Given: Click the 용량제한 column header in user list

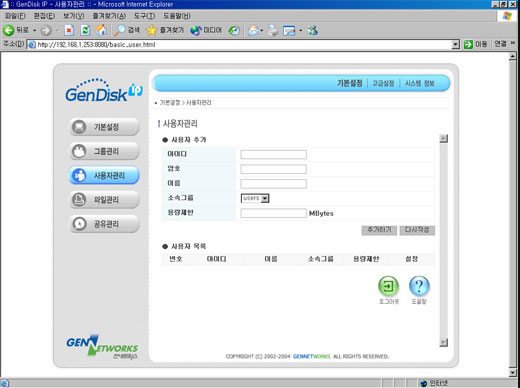Looking at the screenshot, I should pyautogui.click(x=366, y=259).
